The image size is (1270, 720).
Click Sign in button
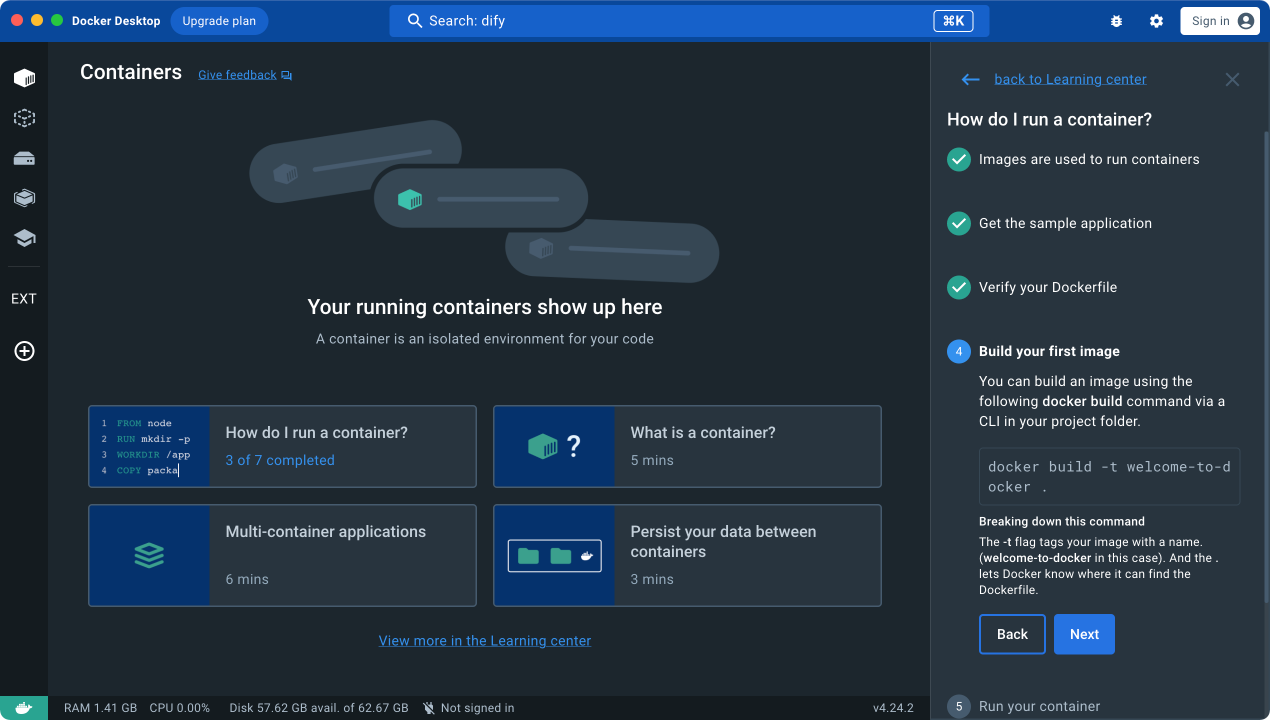click(1220, 21)
